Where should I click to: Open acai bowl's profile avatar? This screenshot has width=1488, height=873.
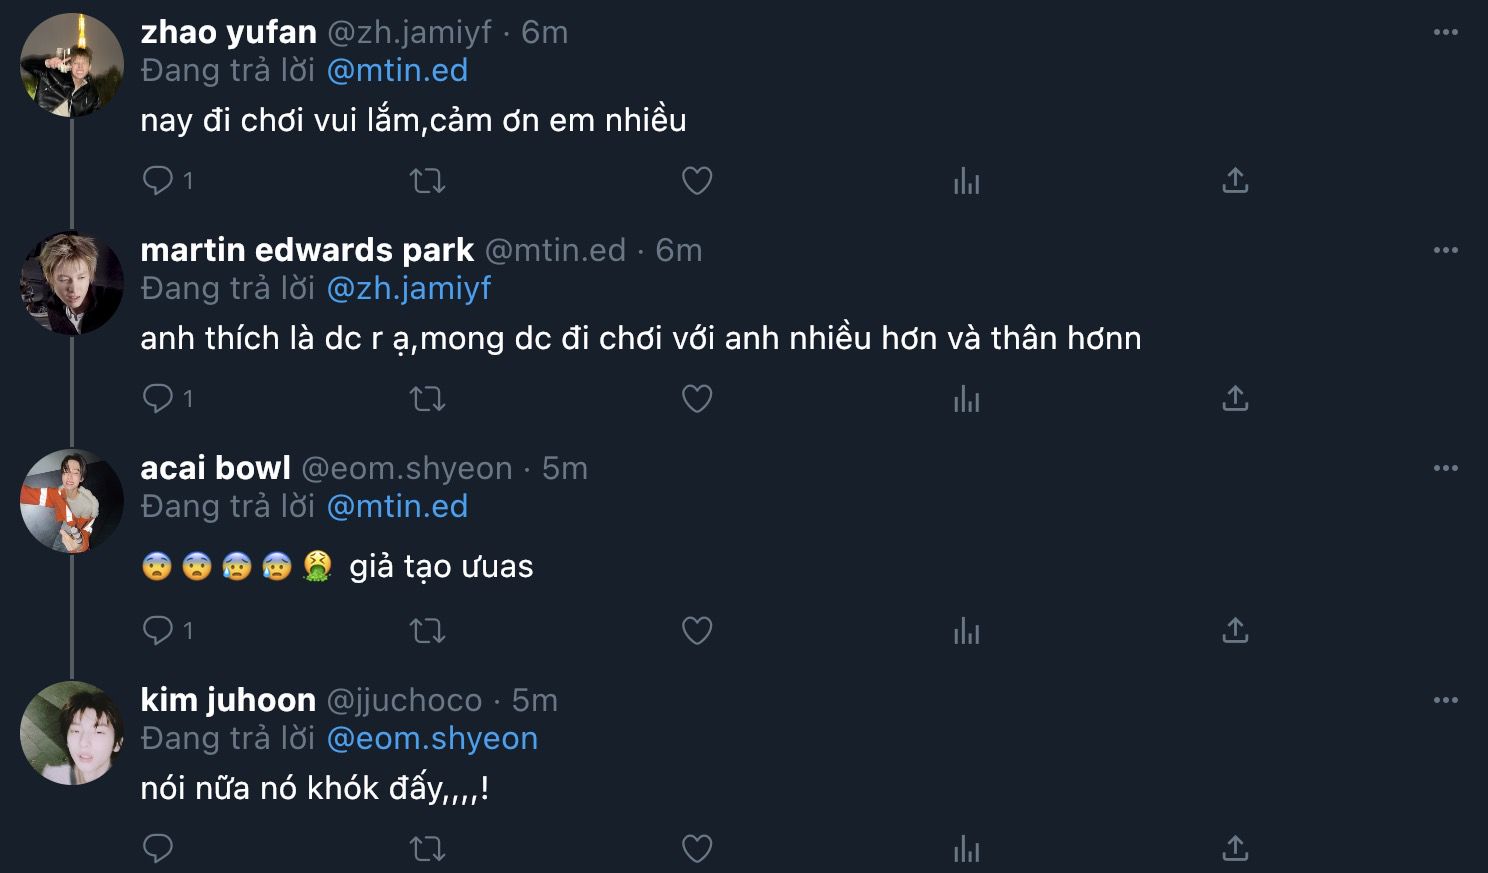[72, 501]
